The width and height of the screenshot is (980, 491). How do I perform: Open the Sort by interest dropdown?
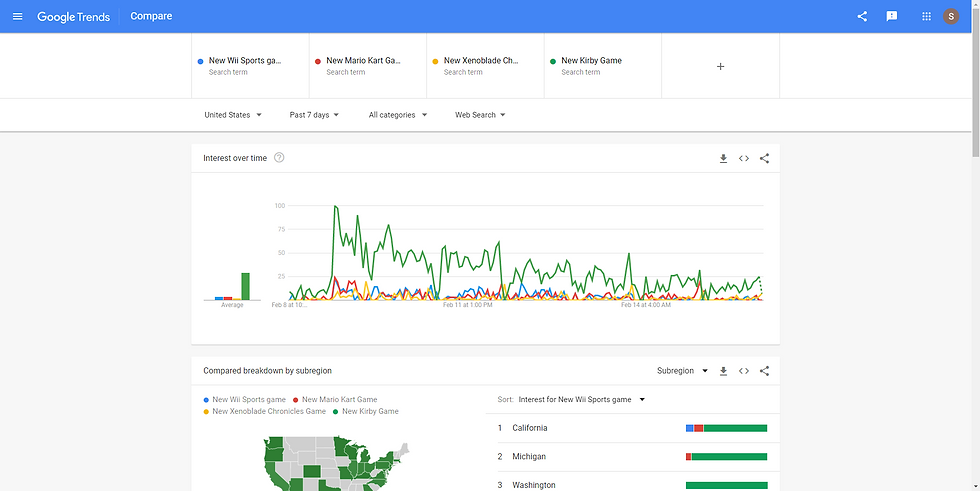[582, 399]
